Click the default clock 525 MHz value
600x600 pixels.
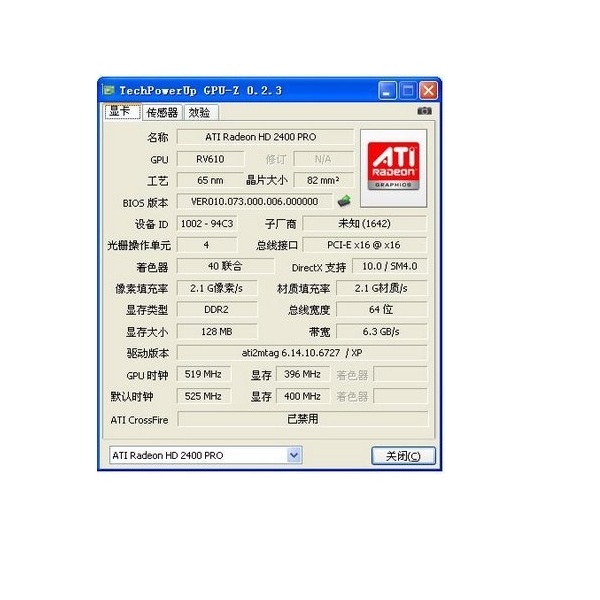[204, 396]
